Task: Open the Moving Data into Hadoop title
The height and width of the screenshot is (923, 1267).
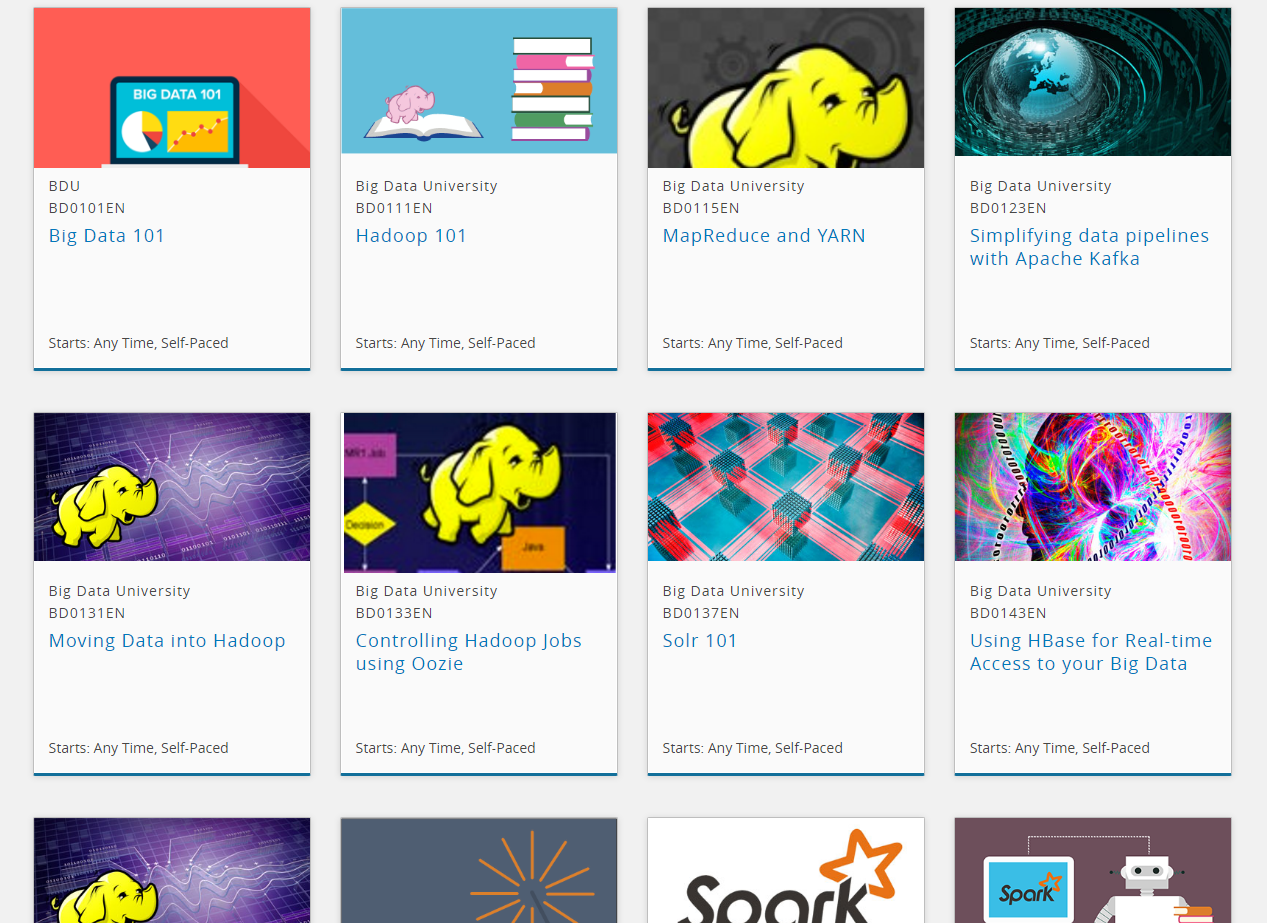Action: 167,641
